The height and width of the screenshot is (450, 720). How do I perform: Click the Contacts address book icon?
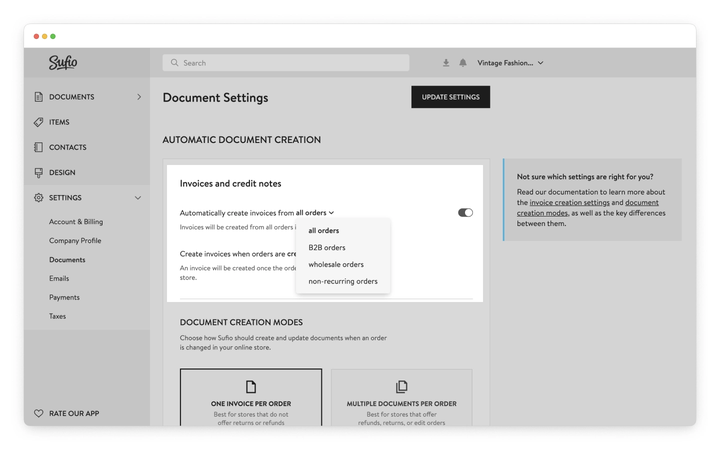[39, 147]
